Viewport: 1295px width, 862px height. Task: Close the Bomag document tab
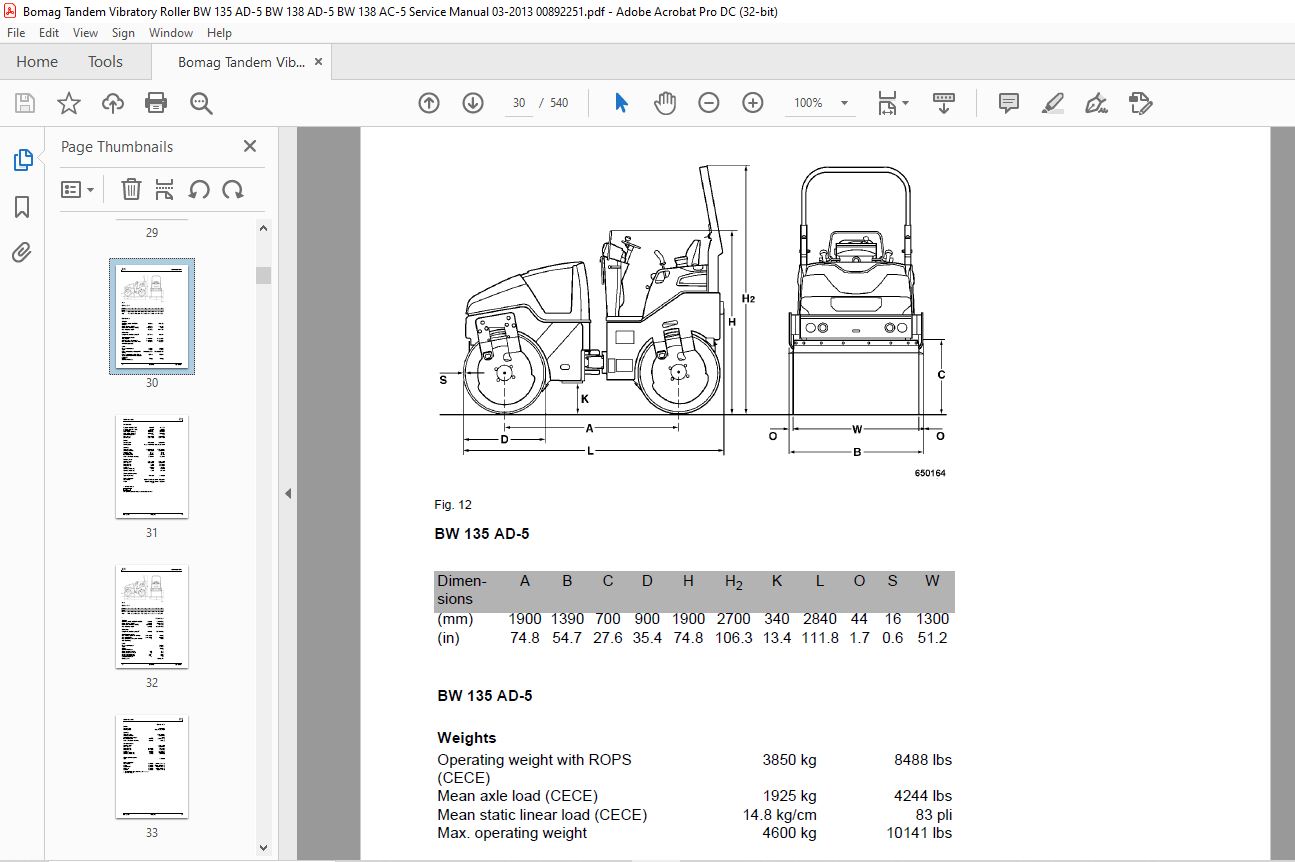[318, 62]
